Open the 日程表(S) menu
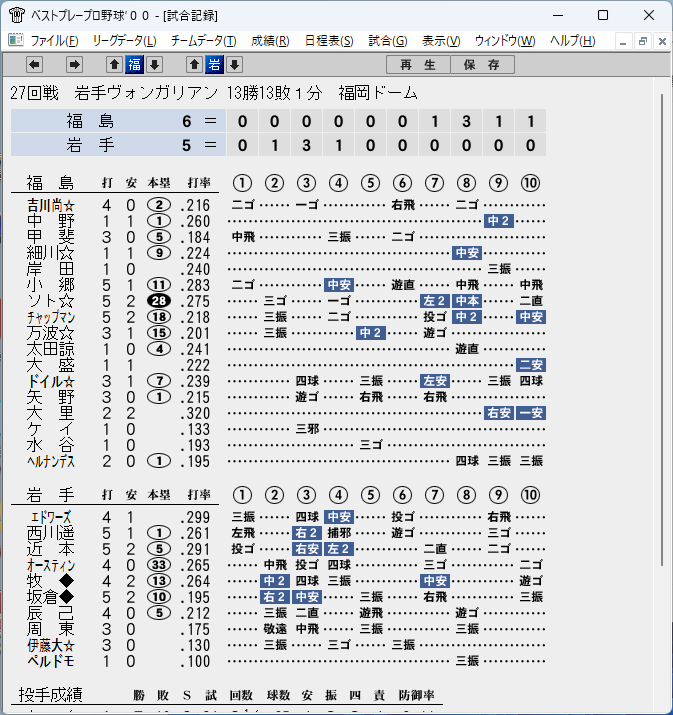Viewport: 673px width, 715px height. (329, 41)
